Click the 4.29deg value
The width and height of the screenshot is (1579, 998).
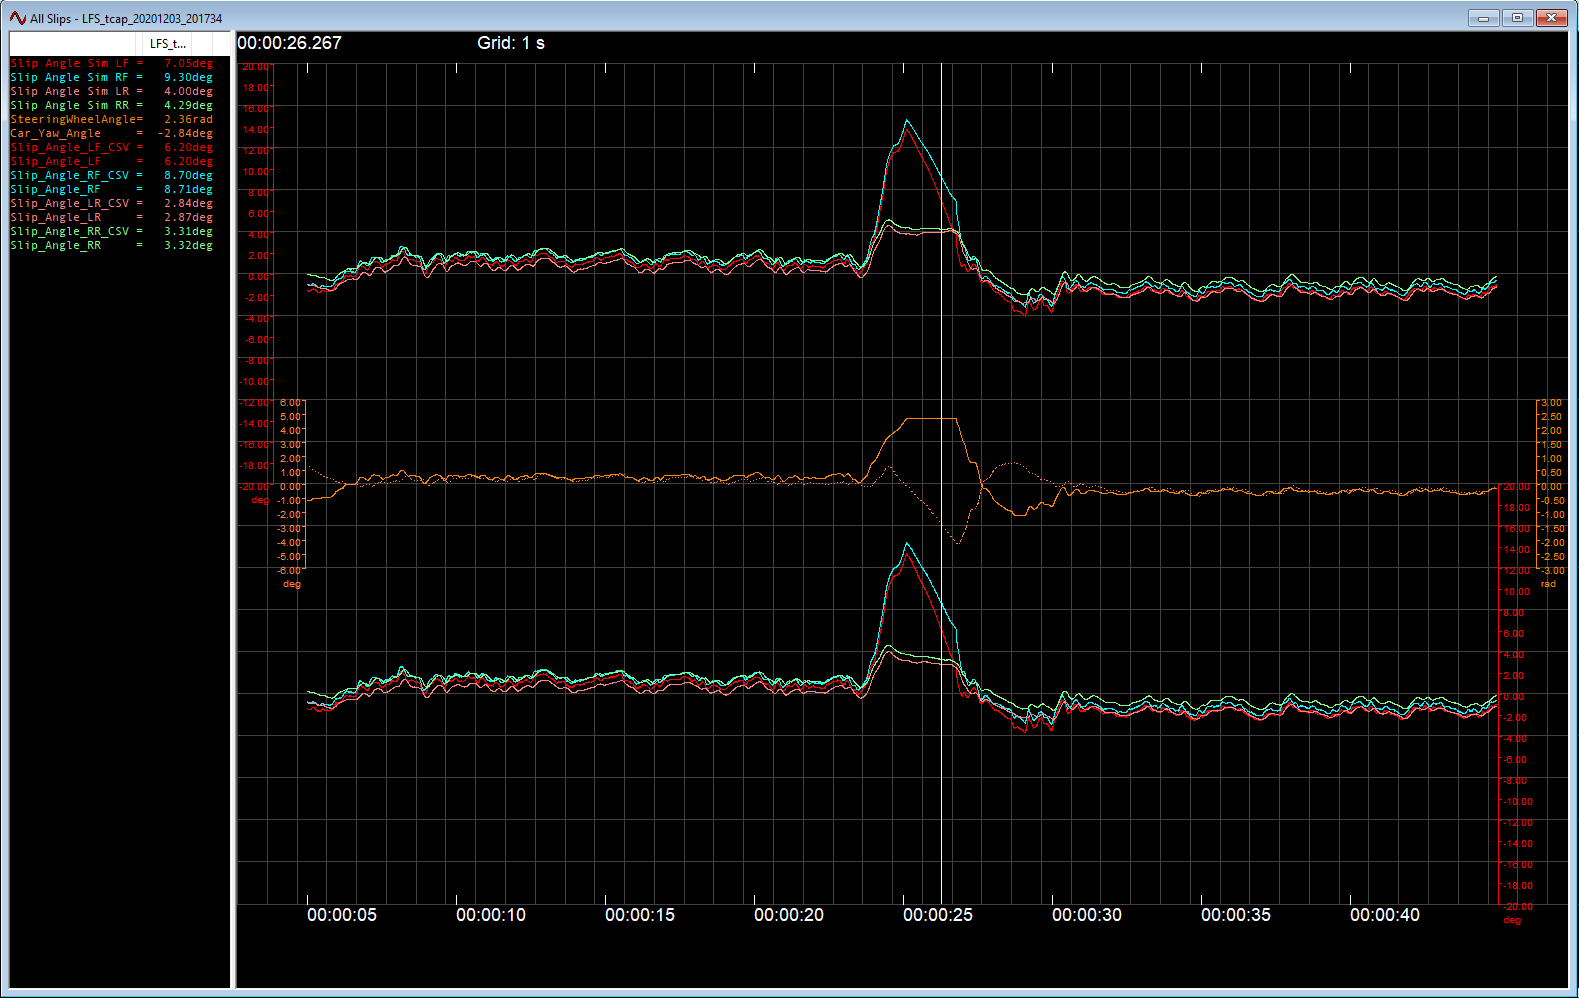click(188, 105)
